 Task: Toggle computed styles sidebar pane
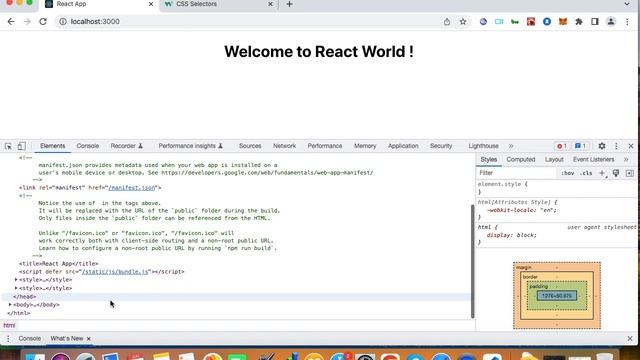(x=630, y=173)
